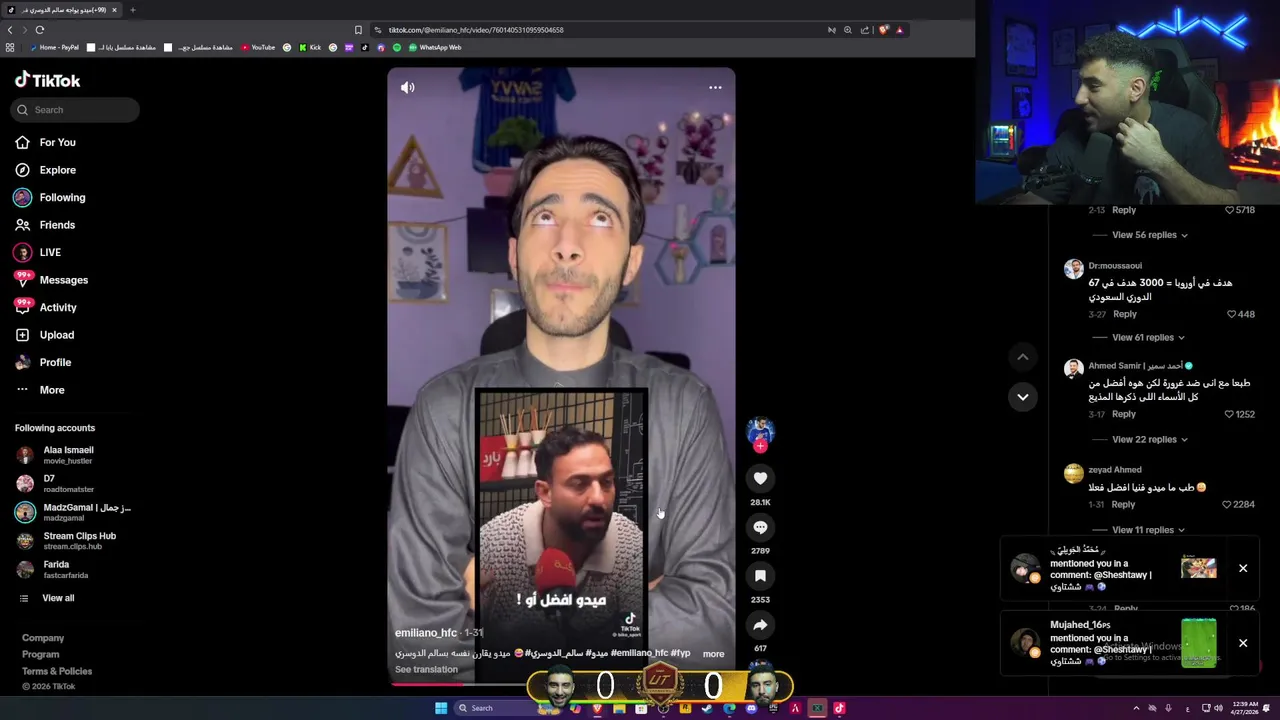Click the TikTok logo in the sidebar
1280x720 pixels.
pyautogui.click(x=47, y=80)
